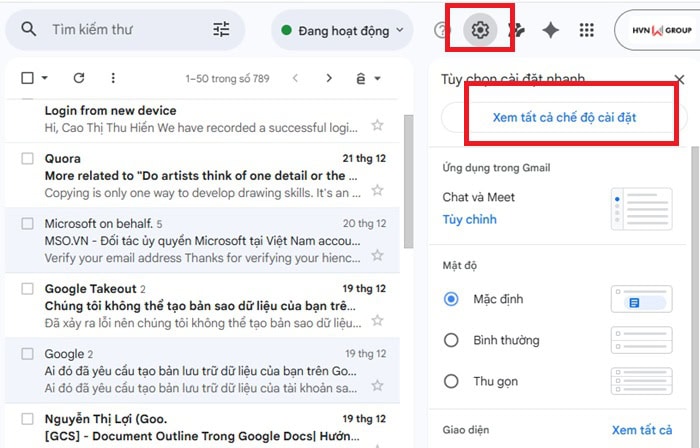This screenshot has height=448, width=700.
Task: Choose Bình thường density option
Action: (451, 340)
